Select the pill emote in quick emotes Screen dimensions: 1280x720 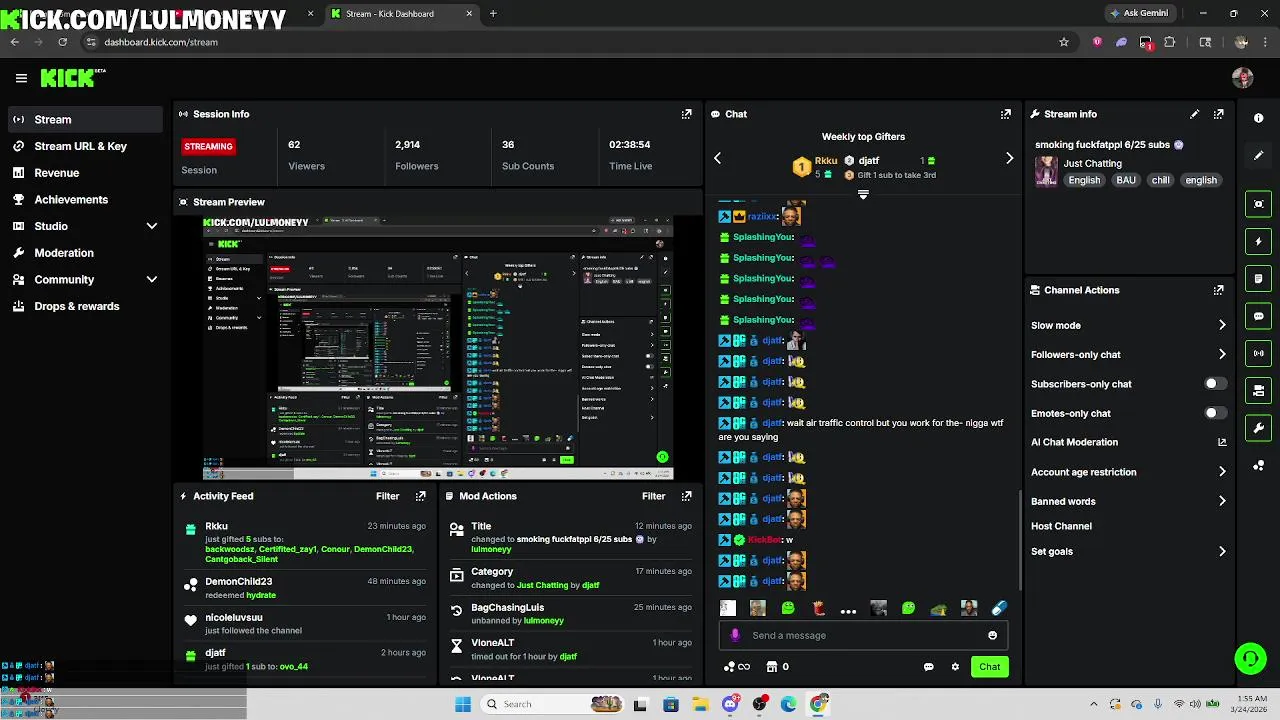pos(998,608)
